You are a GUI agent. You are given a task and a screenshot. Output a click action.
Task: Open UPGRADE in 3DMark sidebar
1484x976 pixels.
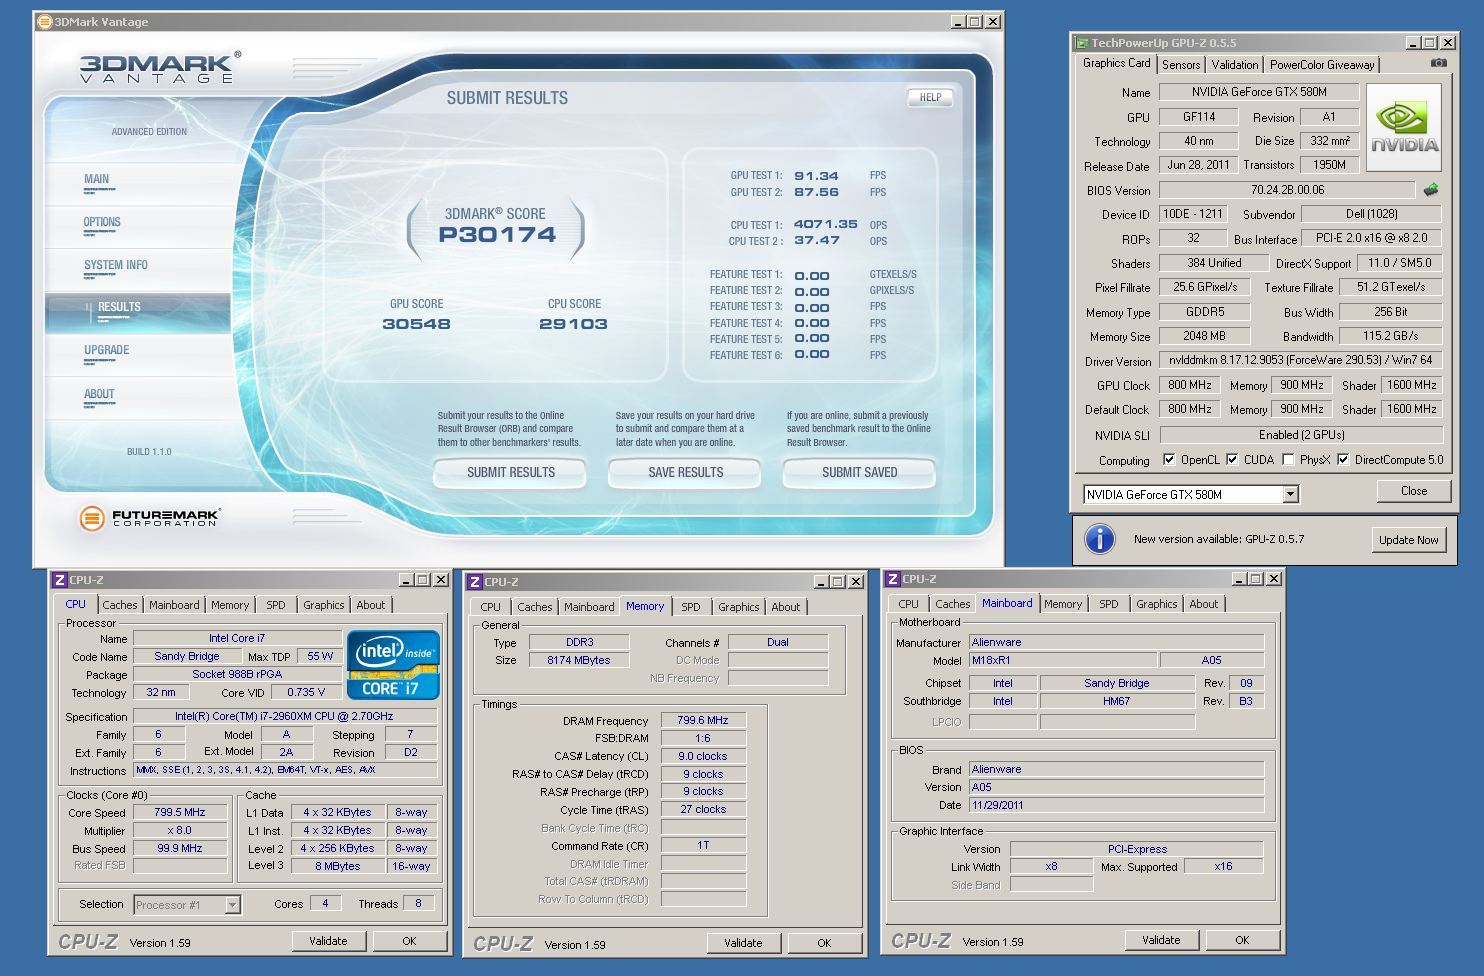coord(107,350)
